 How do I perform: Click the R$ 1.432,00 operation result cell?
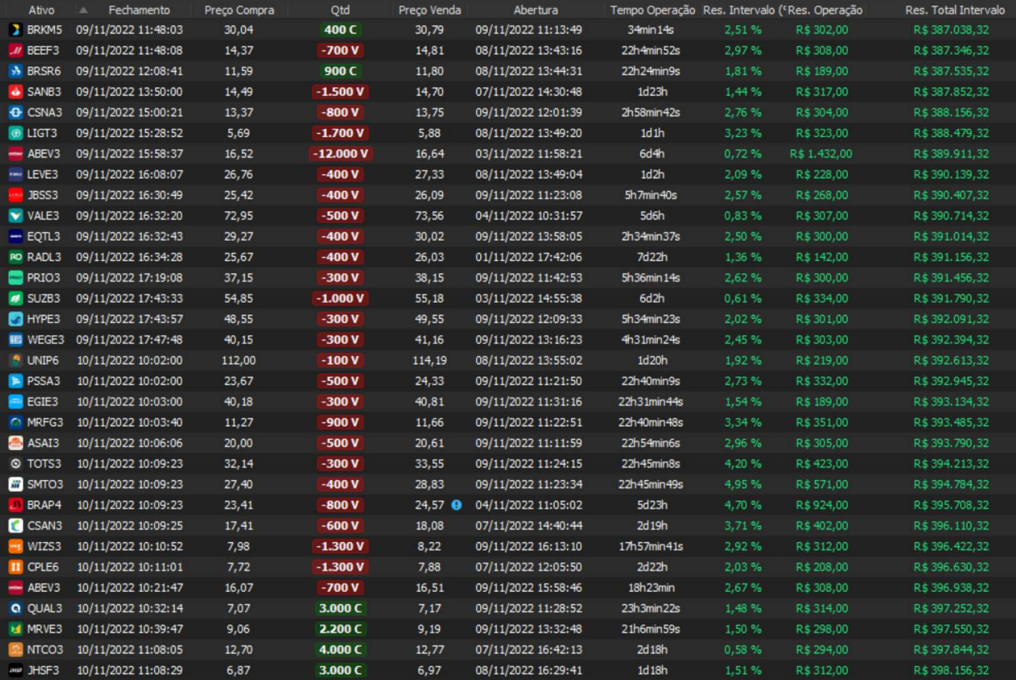820,154
